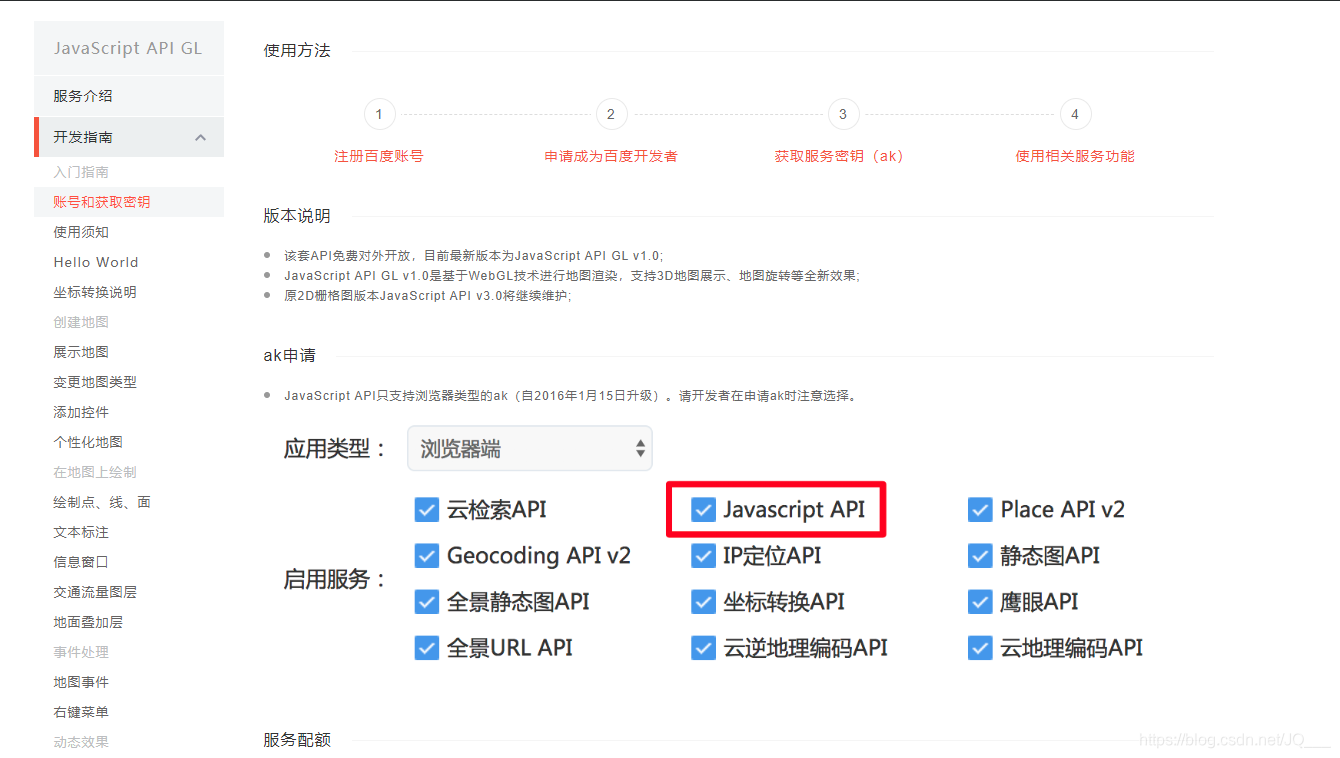Click step 3 circle icon

click(x=843, y=114)
